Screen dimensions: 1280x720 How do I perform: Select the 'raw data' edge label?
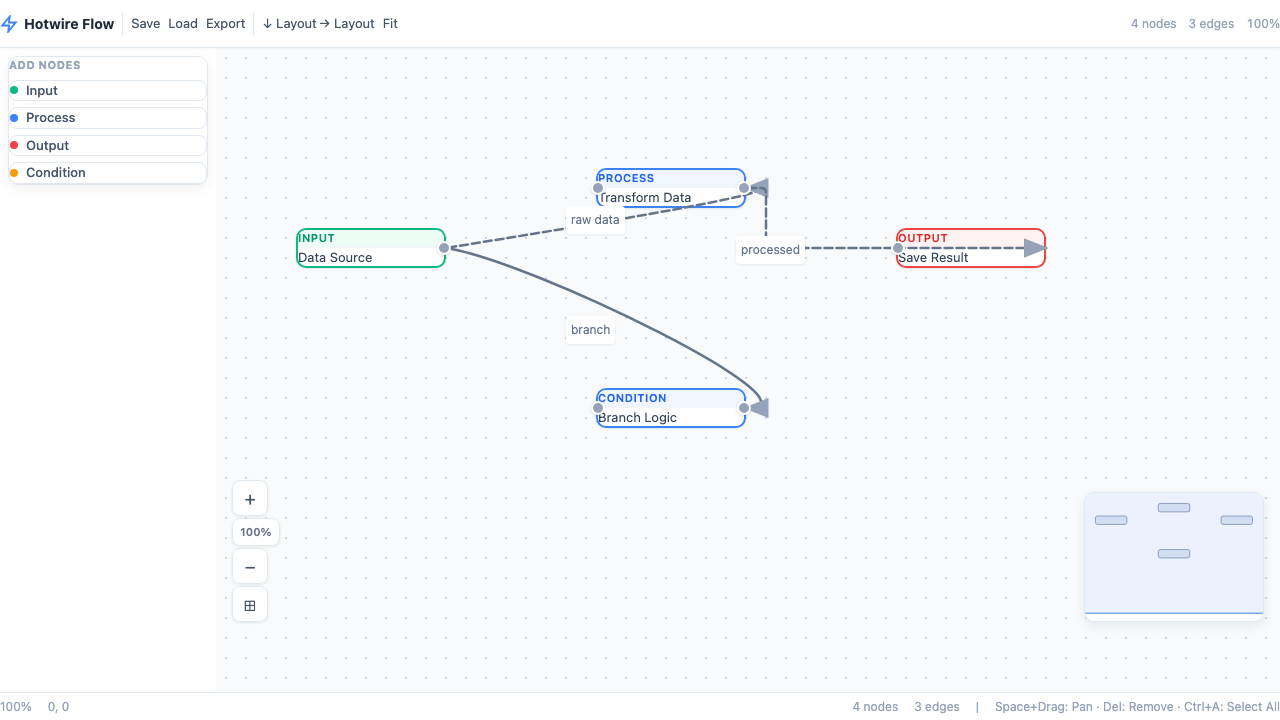tap(595, 220)
